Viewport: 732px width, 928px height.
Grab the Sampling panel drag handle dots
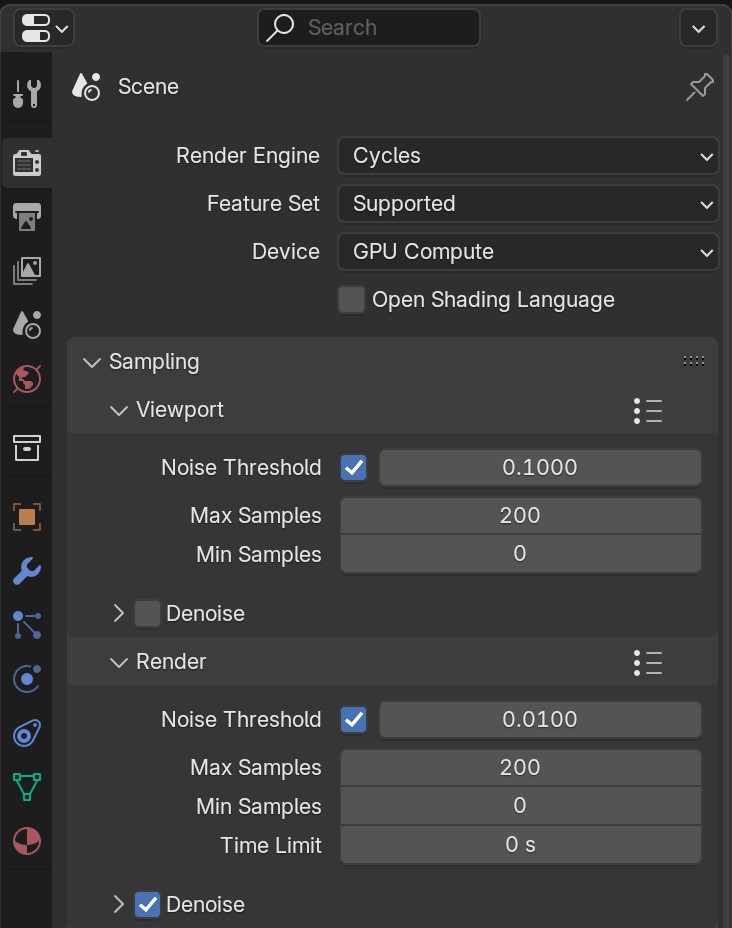(694, 361)
